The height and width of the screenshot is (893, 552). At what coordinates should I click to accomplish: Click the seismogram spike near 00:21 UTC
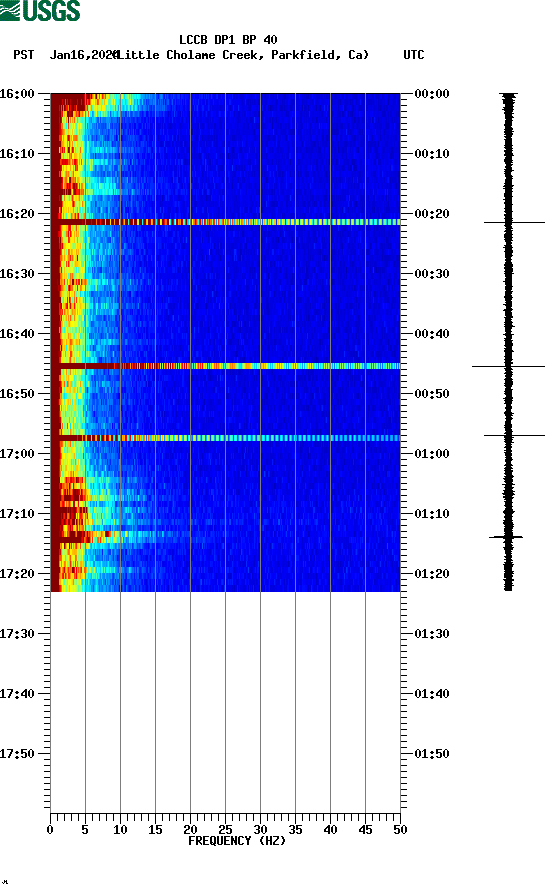point(514,222)
